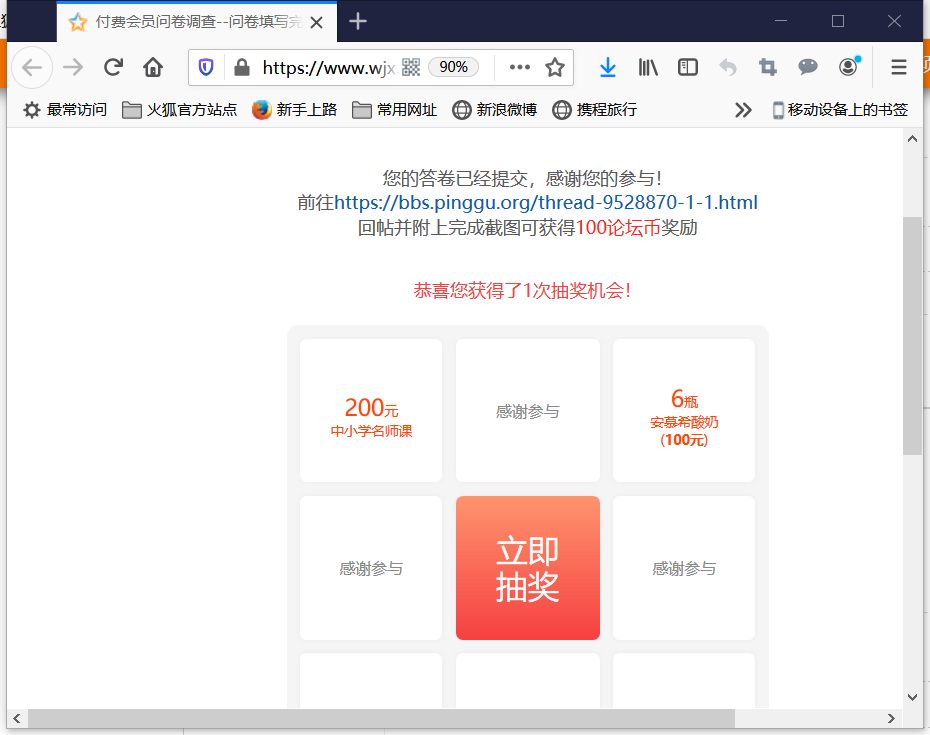Open 火狐官方站点 bookmark folder
This screenshot has height=735, width=930.
click(x=179, y=110)
